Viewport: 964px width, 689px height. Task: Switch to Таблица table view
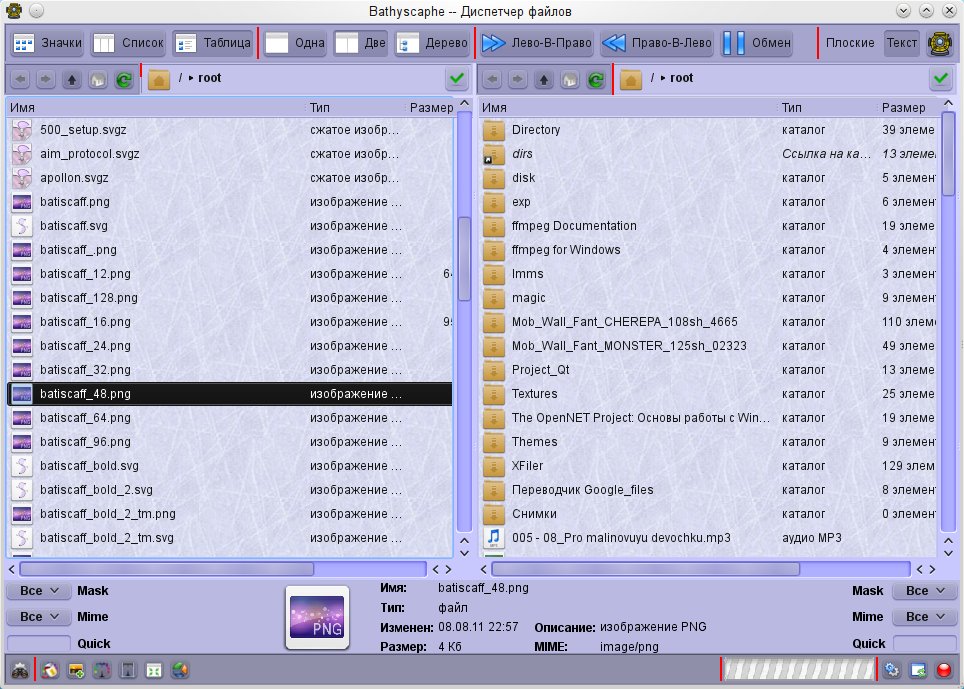213,43
